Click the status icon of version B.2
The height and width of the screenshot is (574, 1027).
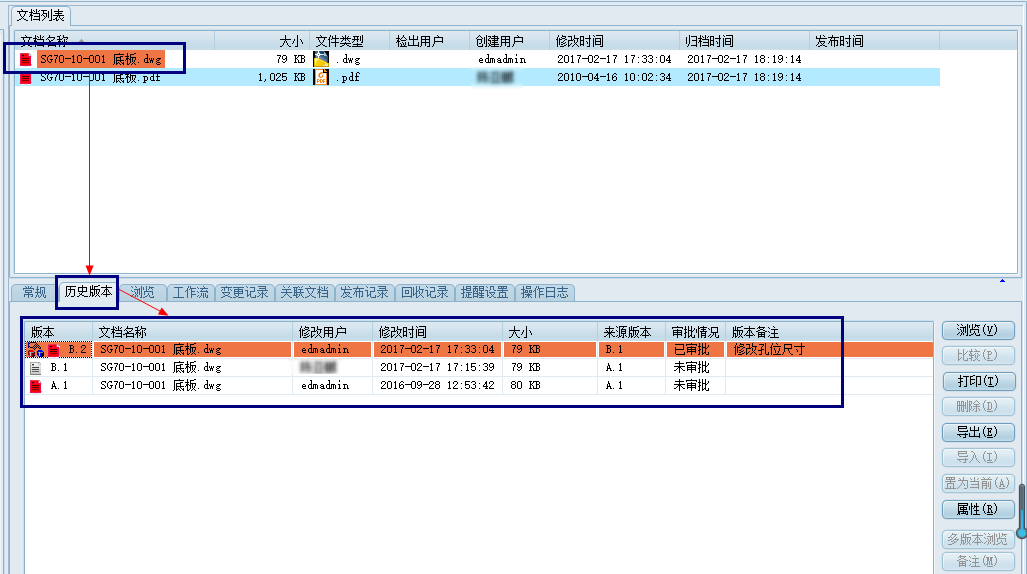(x=35, y=350)
